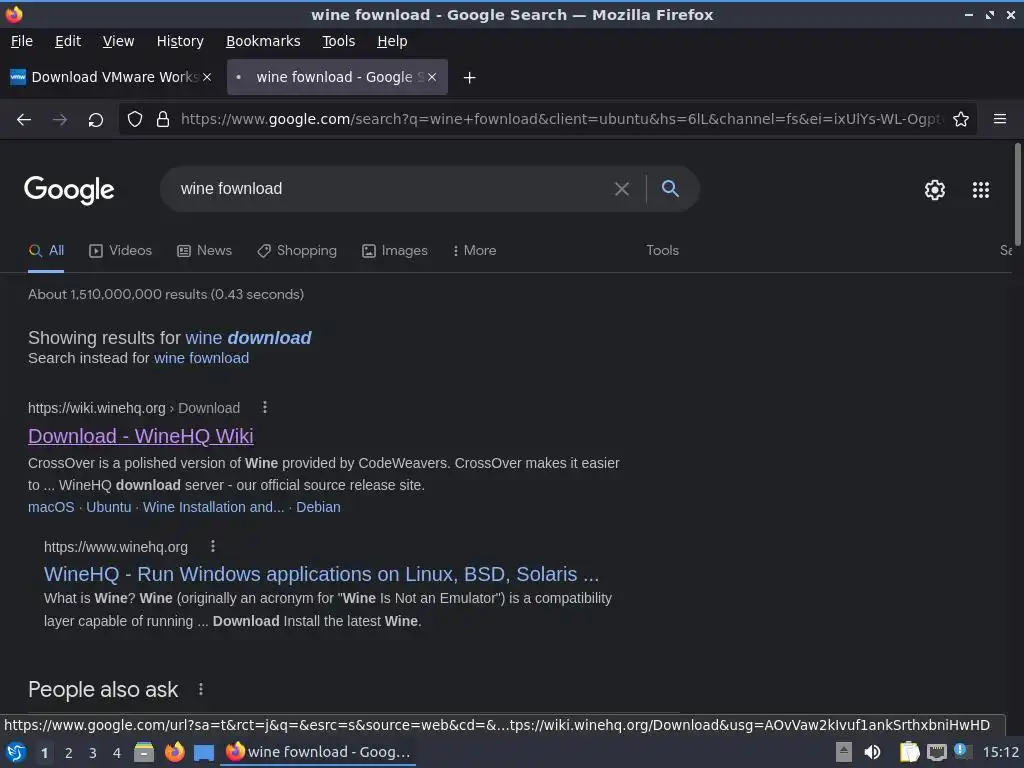View site security lock info
The image size is (1024, 768).
[x=163, y=120]
